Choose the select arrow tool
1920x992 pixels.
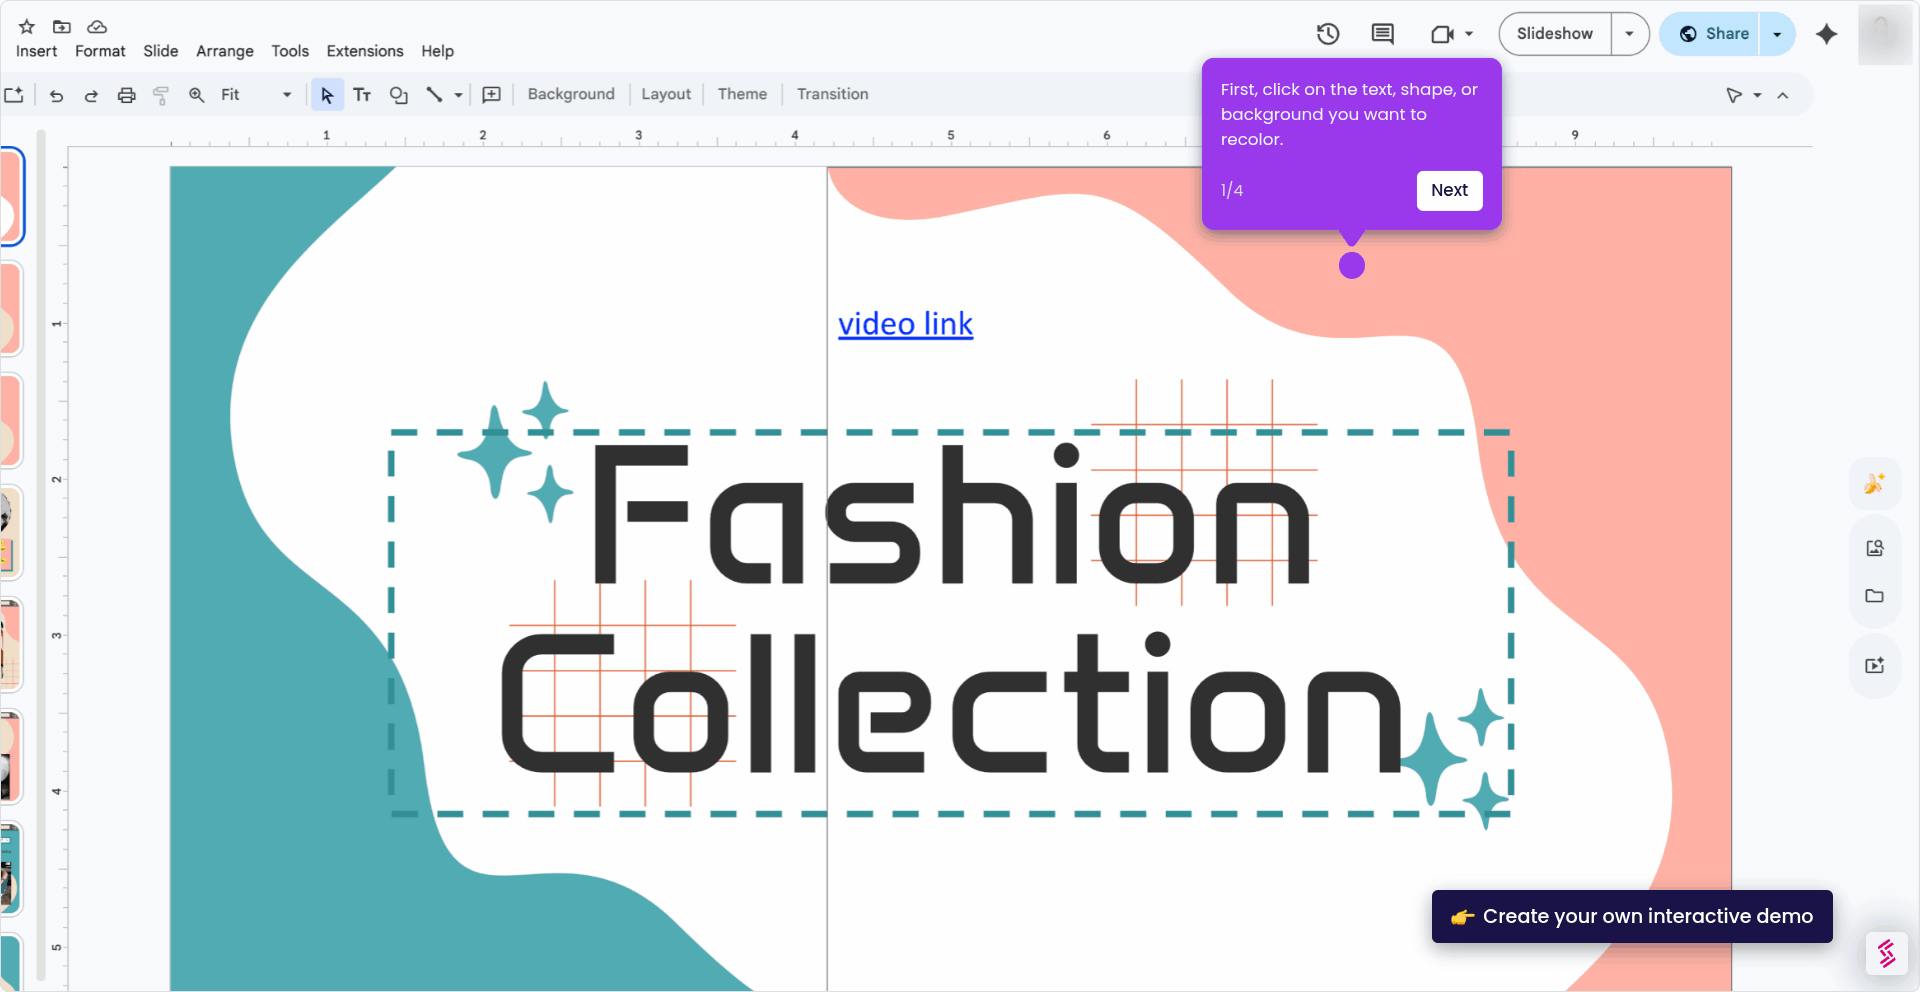tap(327, 95)
